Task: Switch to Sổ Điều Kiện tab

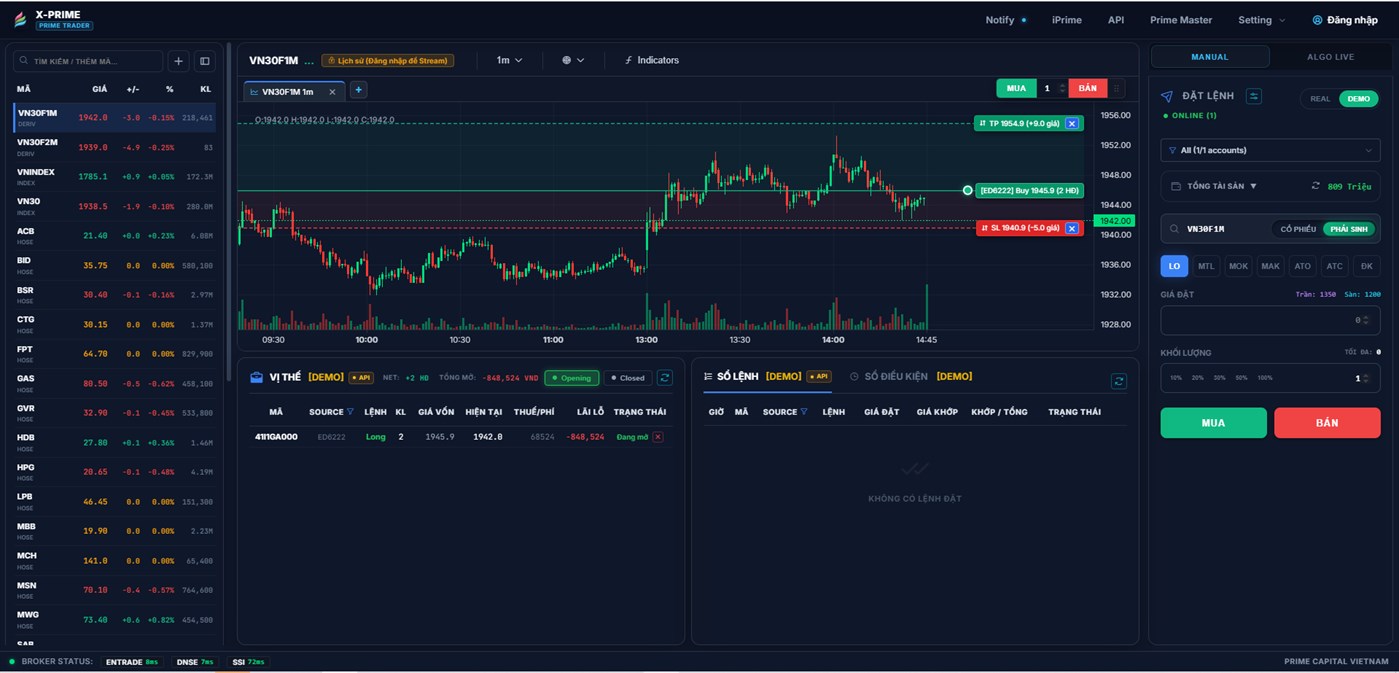Action: tap(910, 376)
